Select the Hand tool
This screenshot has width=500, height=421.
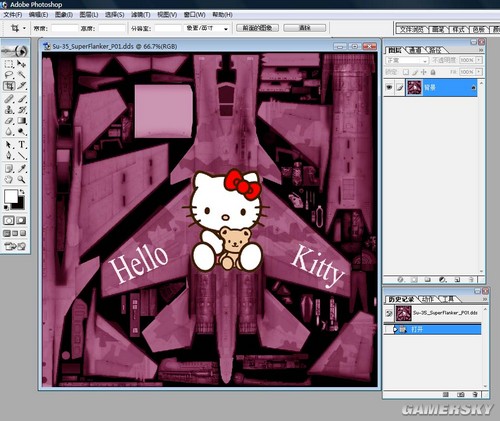pos(9,180)
